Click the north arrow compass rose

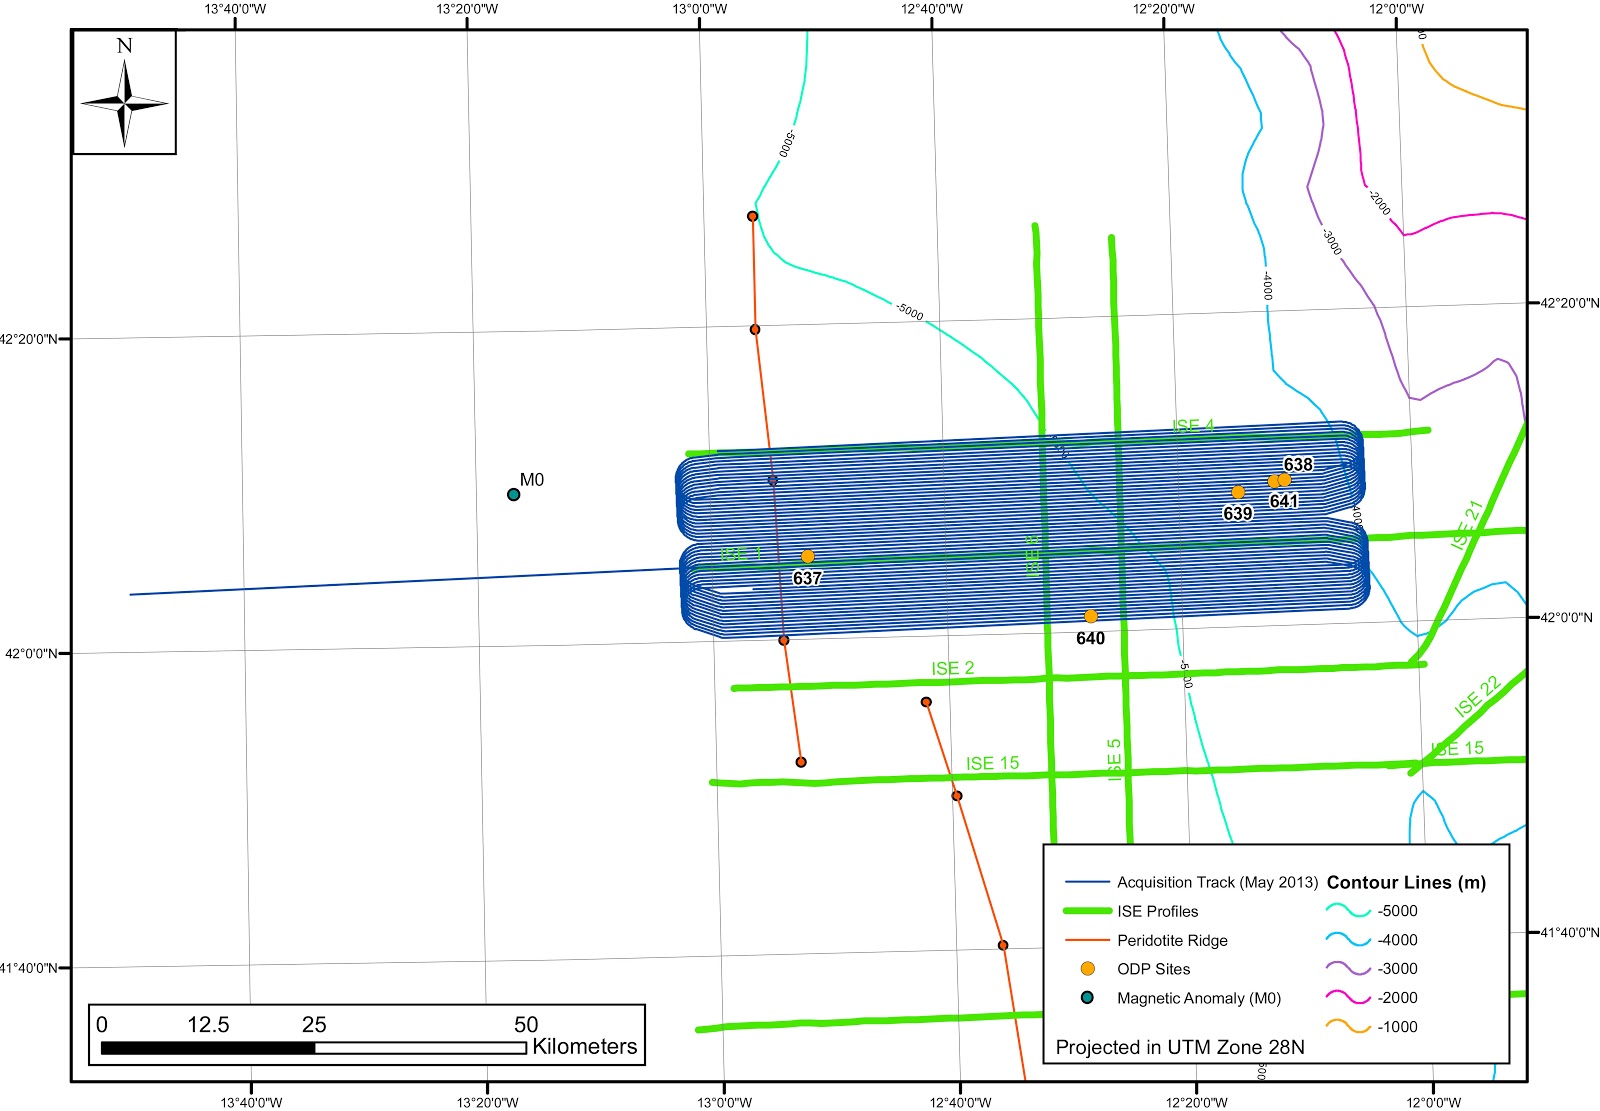tap(124, 102)
